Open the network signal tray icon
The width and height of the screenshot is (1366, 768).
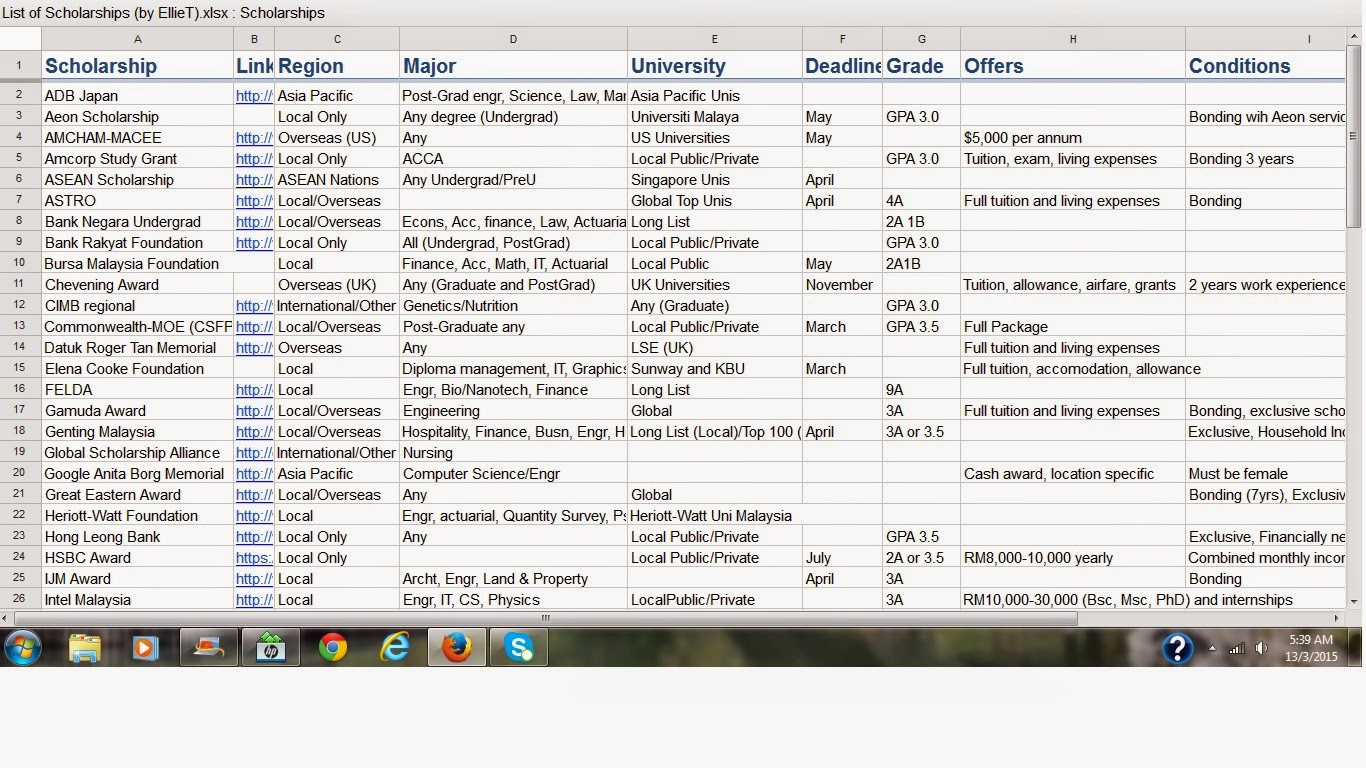(x=1237, y=648)
